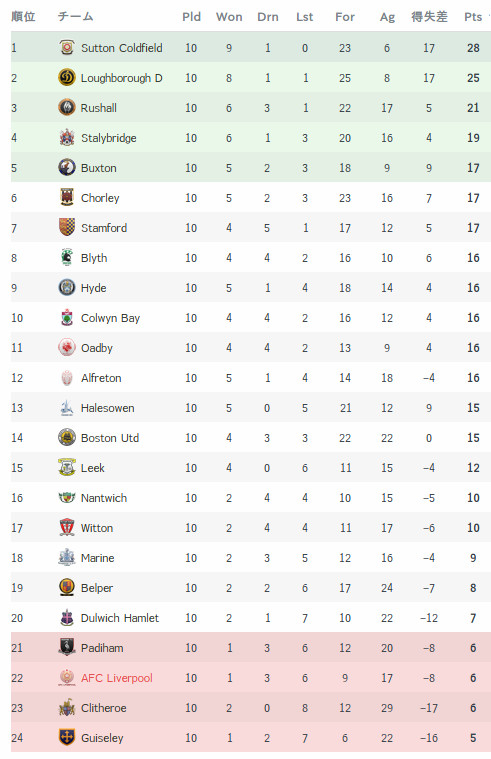This screenshot has width=491, height=759.
Task: Click the Sutton Coldfield club crest
Action: point(67,47)
